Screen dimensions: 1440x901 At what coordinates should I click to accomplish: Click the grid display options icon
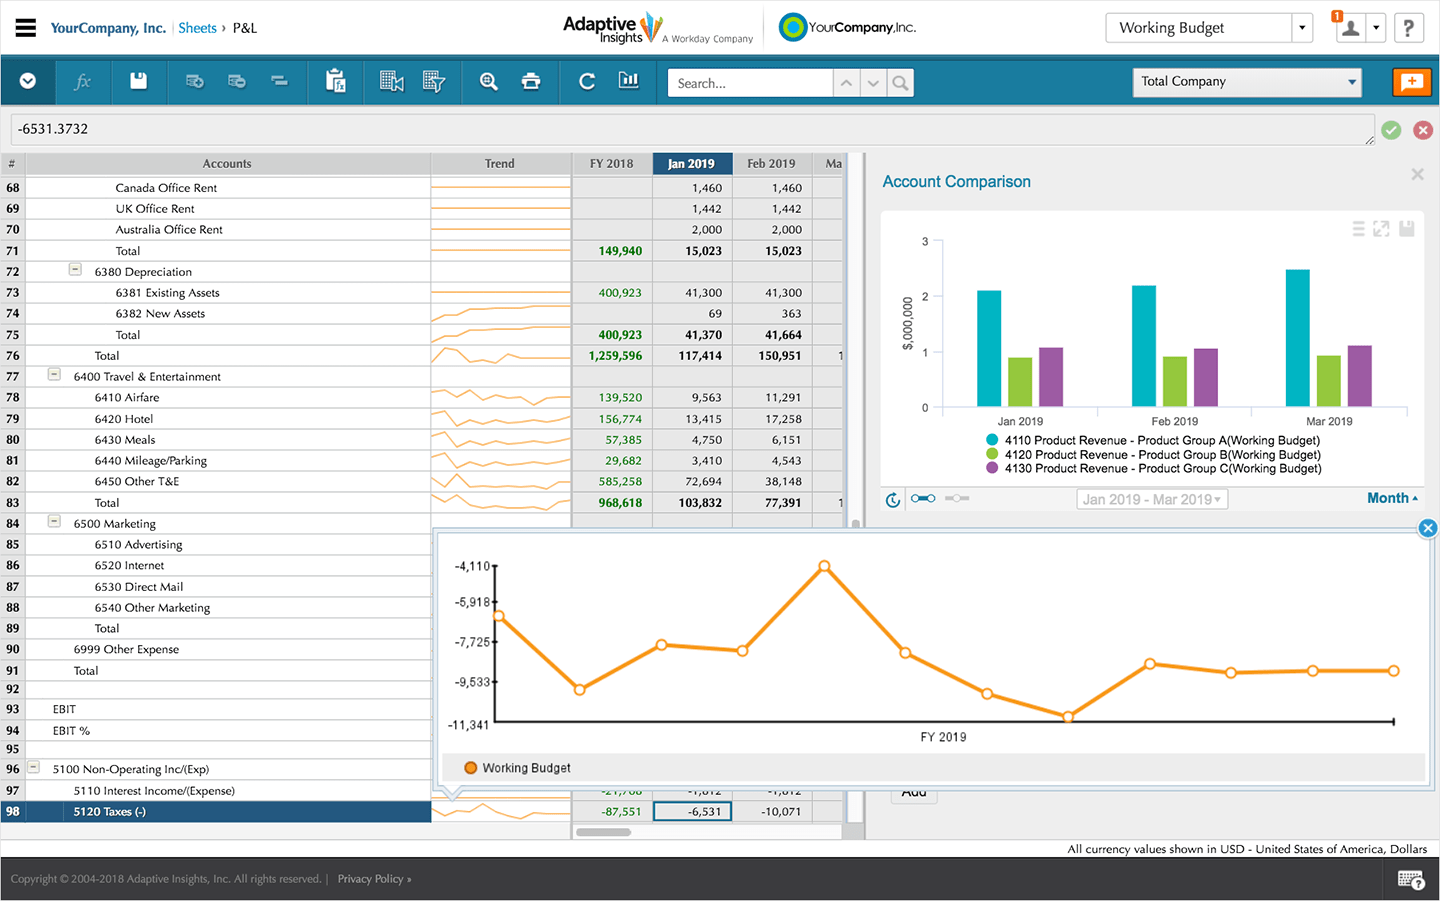click(392, 81)
